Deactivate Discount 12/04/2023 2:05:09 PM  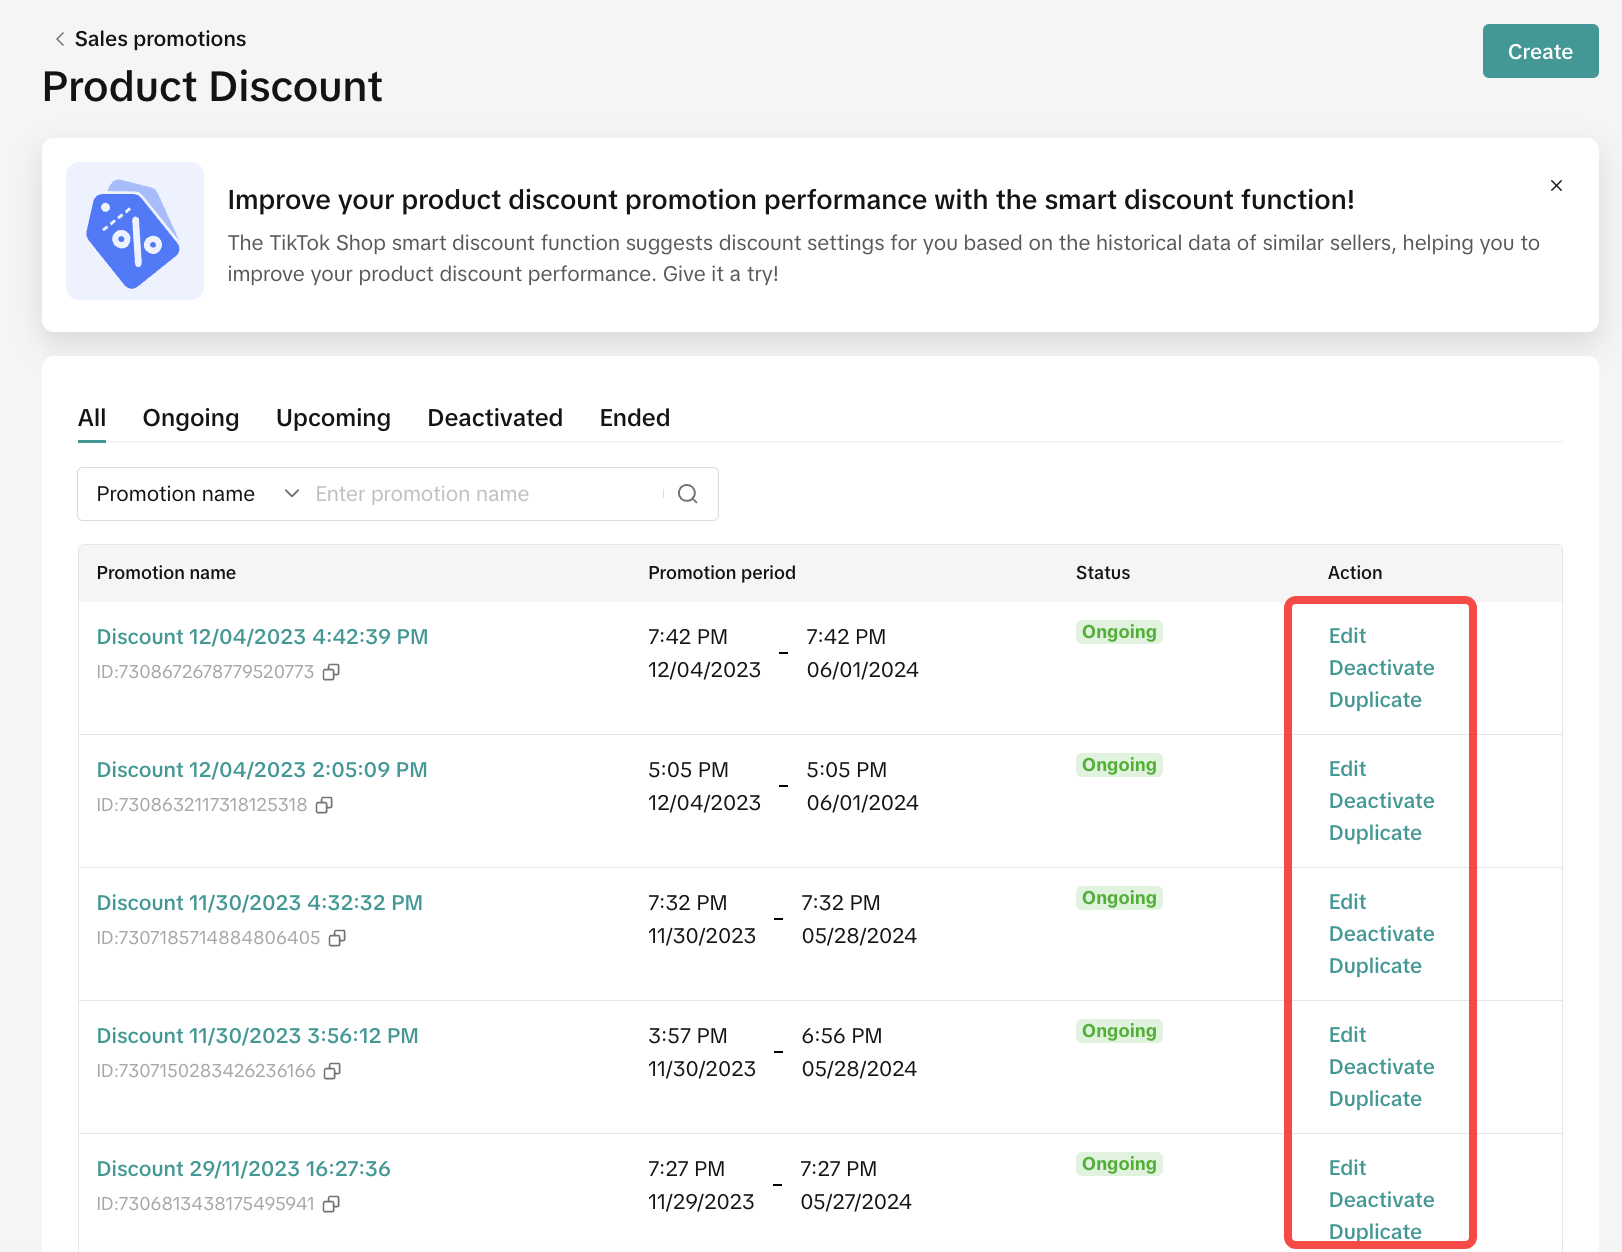point(1381,801)
